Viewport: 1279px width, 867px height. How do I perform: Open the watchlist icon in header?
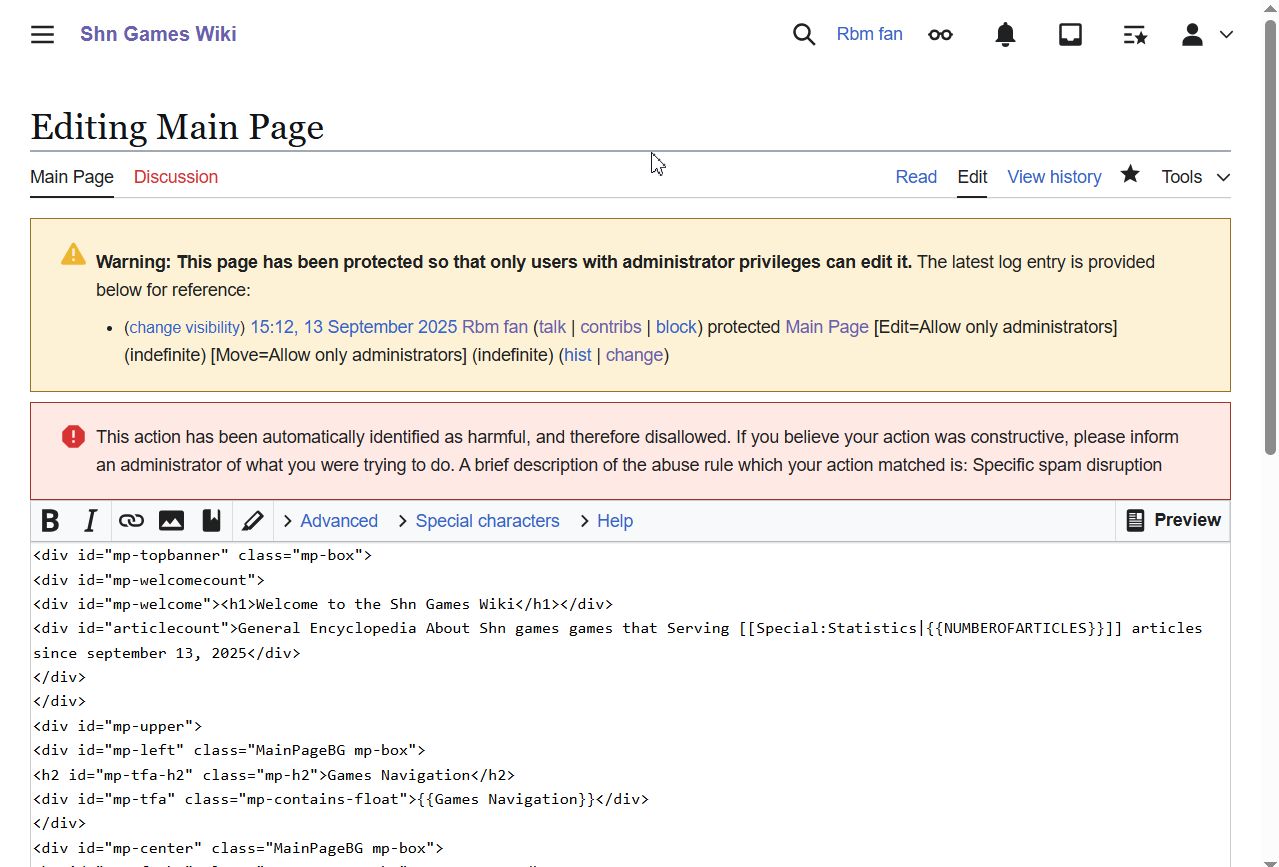click(x=1135, y=35)
